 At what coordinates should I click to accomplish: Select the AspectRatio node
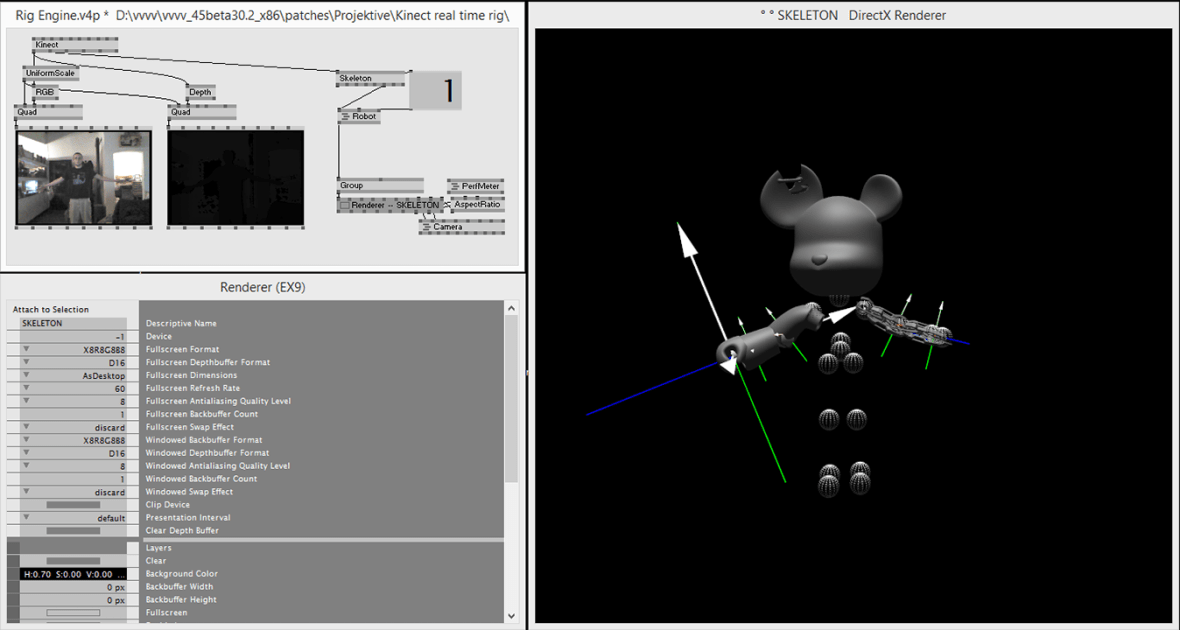click(477, 205)
